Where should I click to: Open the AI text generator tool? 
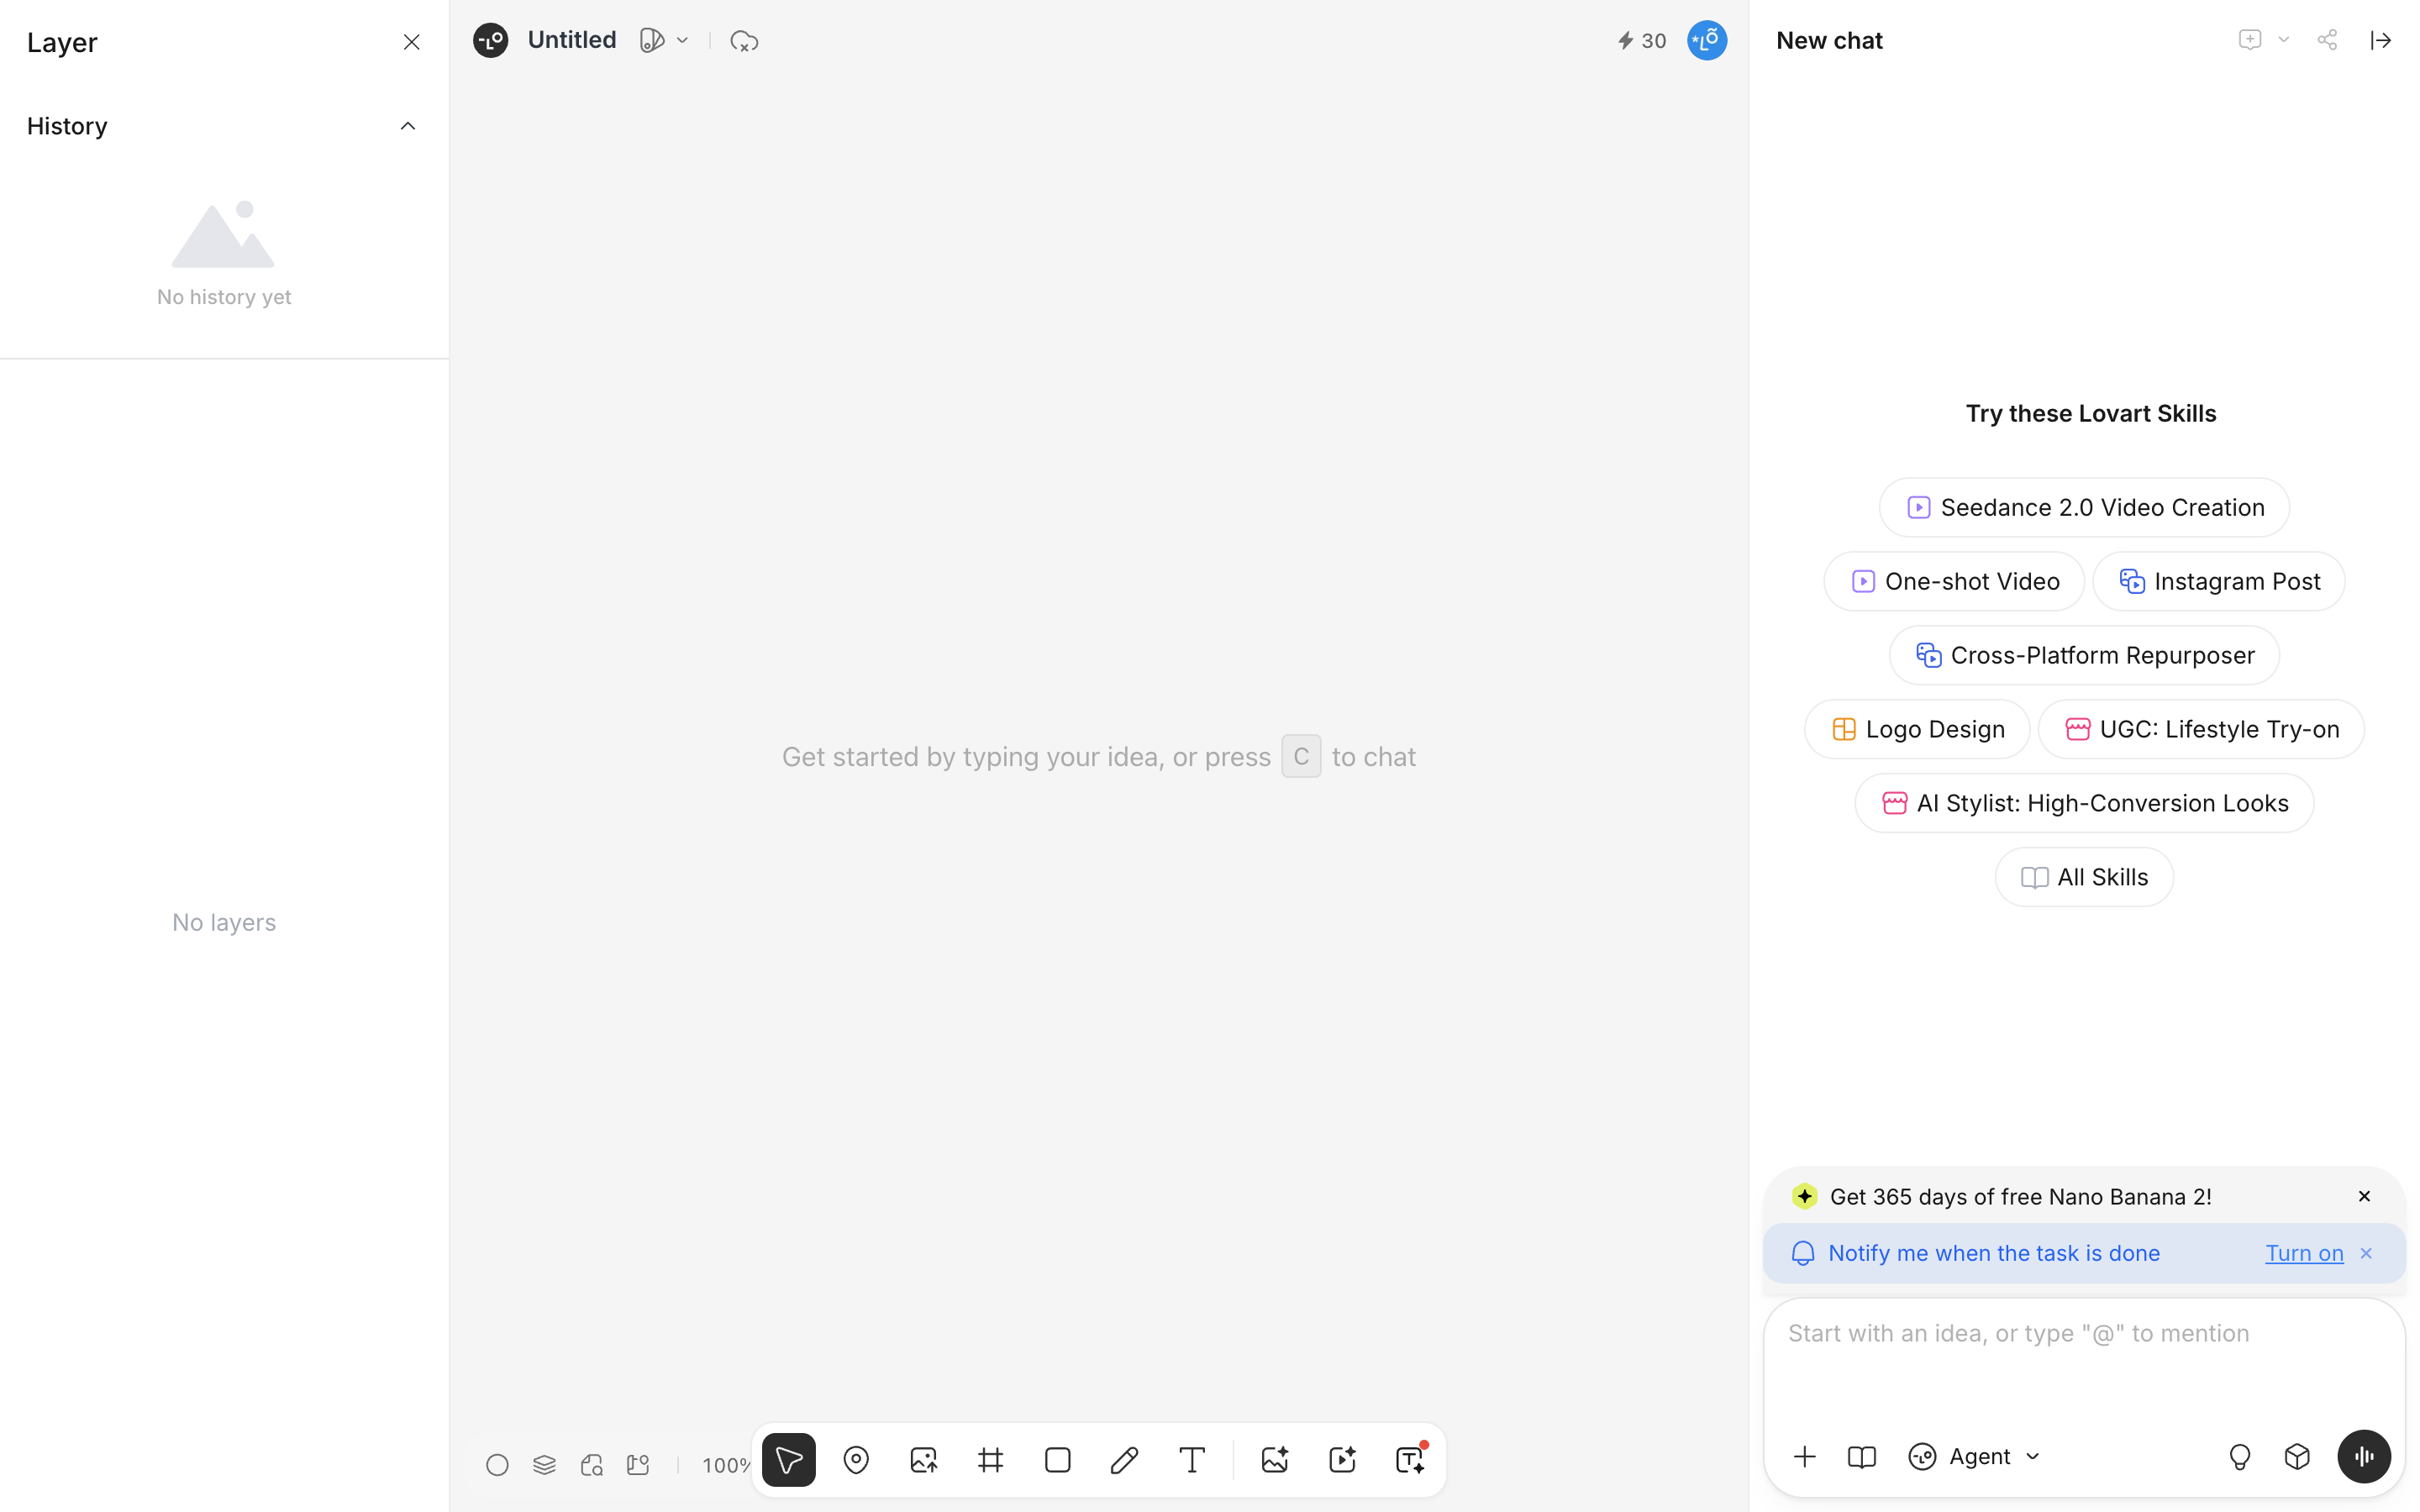coord(1410,1460)
